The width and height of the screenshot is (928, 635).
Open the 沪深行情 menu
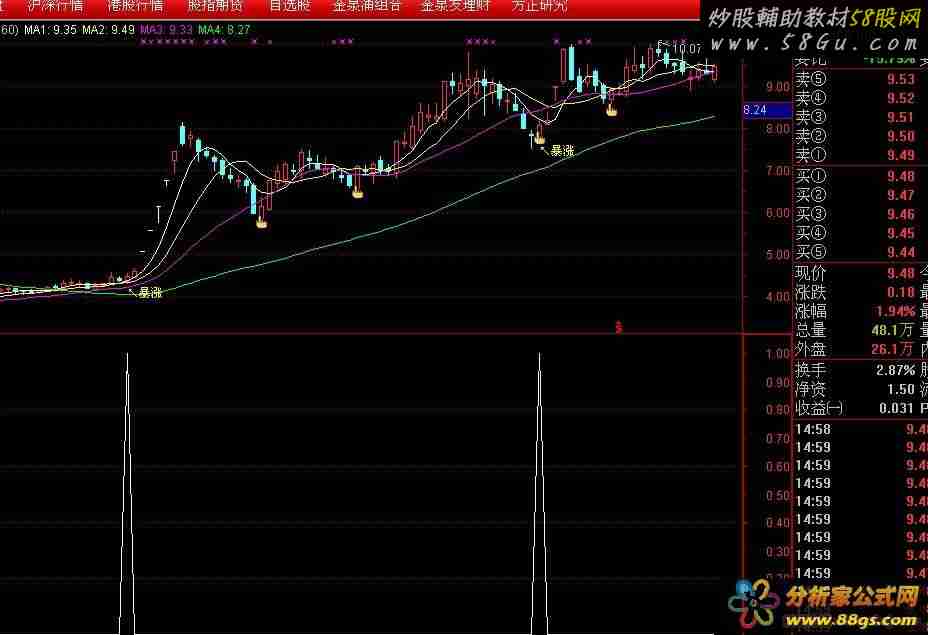coord(56,7)
